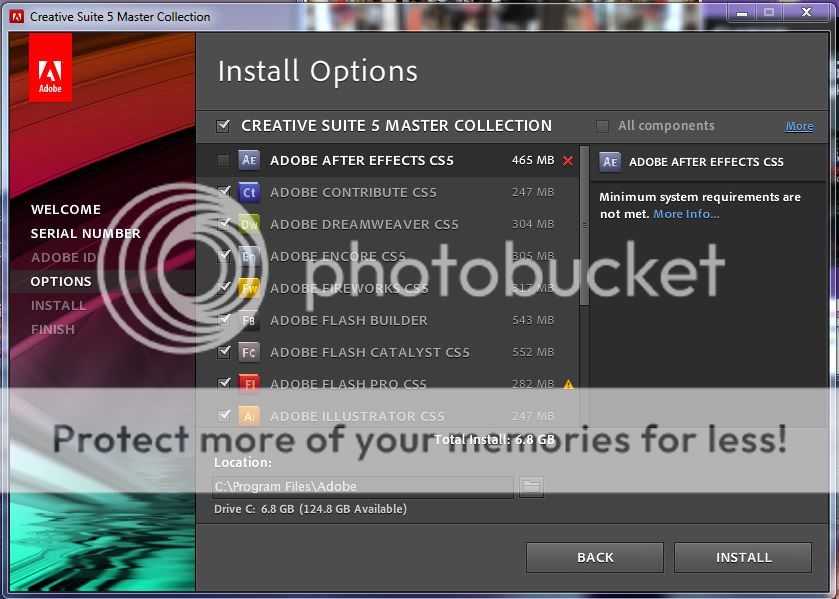The height and width of the screenshot is (599, 839).
Task: Go to the Serial Number step
Action: [x=86, y=233]
